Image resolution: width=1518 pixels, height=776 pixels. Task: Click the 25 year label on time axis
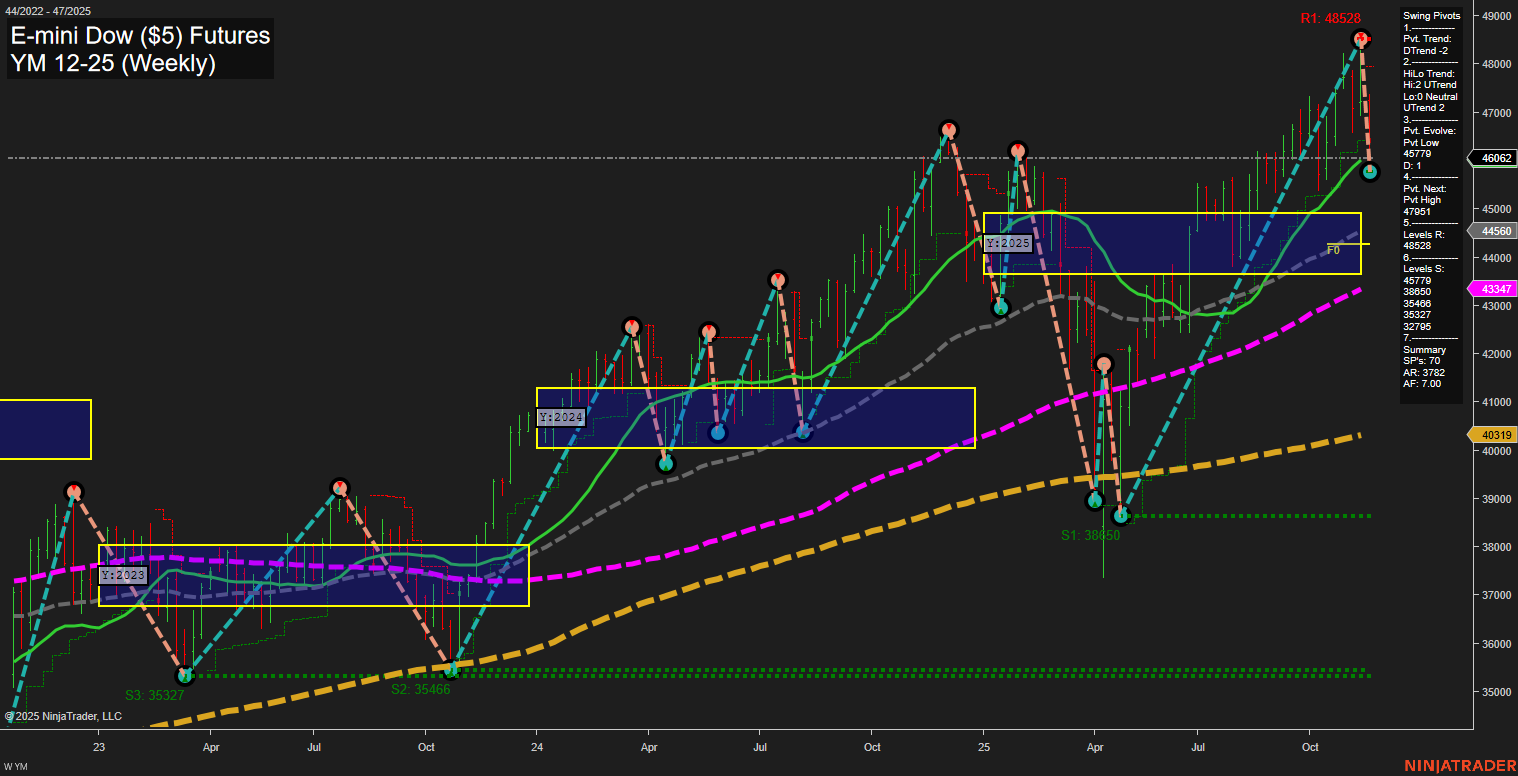[984, 747]
